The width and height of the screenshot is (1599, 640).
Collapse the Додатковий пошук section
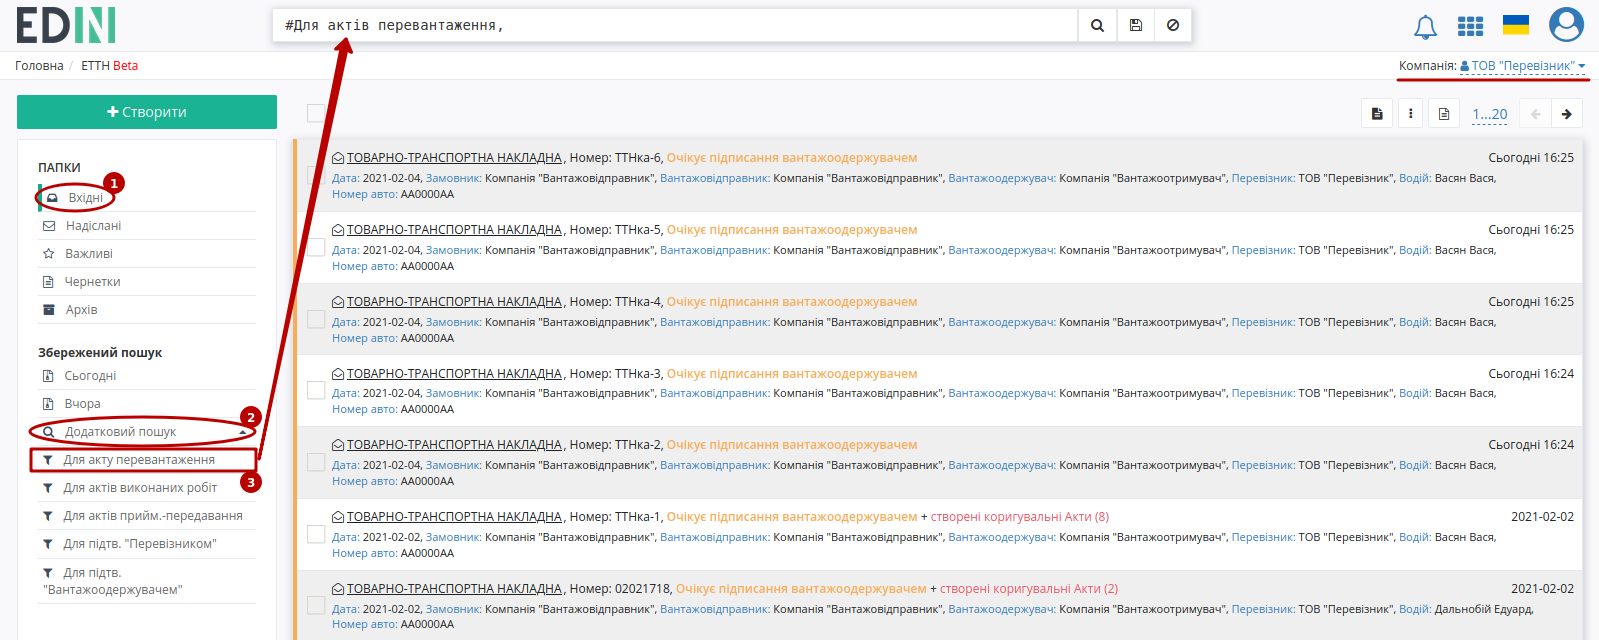point(146,432)
